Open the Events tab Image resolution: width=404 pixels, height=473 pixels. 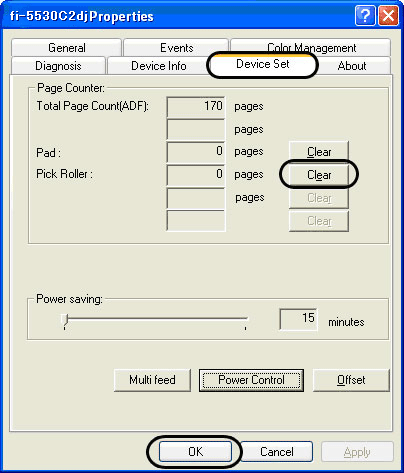pos(176,48)
